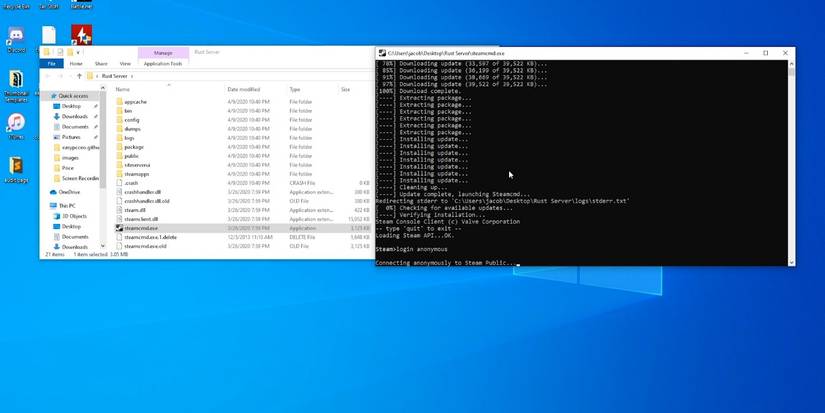Select the steam.dll file
The image size is (825, 413).
(134, 210)
